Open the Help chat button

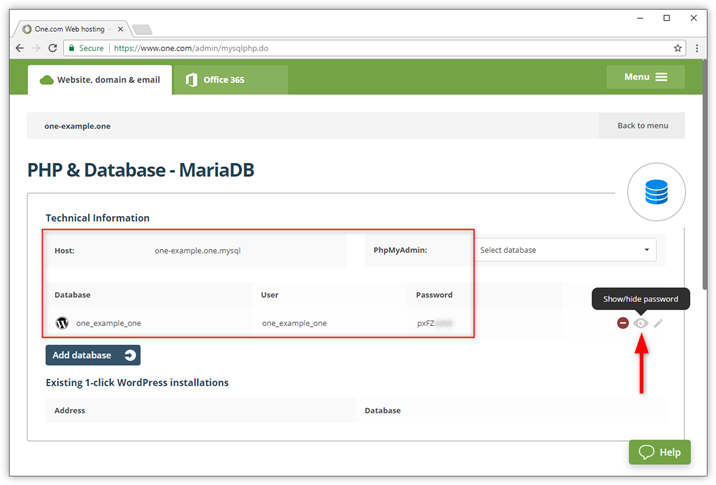click(659, 452)
